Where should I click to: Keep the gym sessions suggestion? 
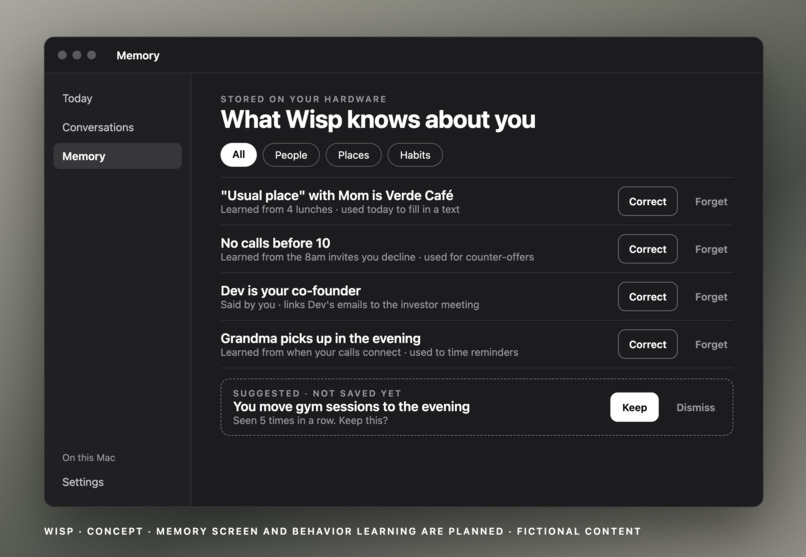click(x=634, y=407)
